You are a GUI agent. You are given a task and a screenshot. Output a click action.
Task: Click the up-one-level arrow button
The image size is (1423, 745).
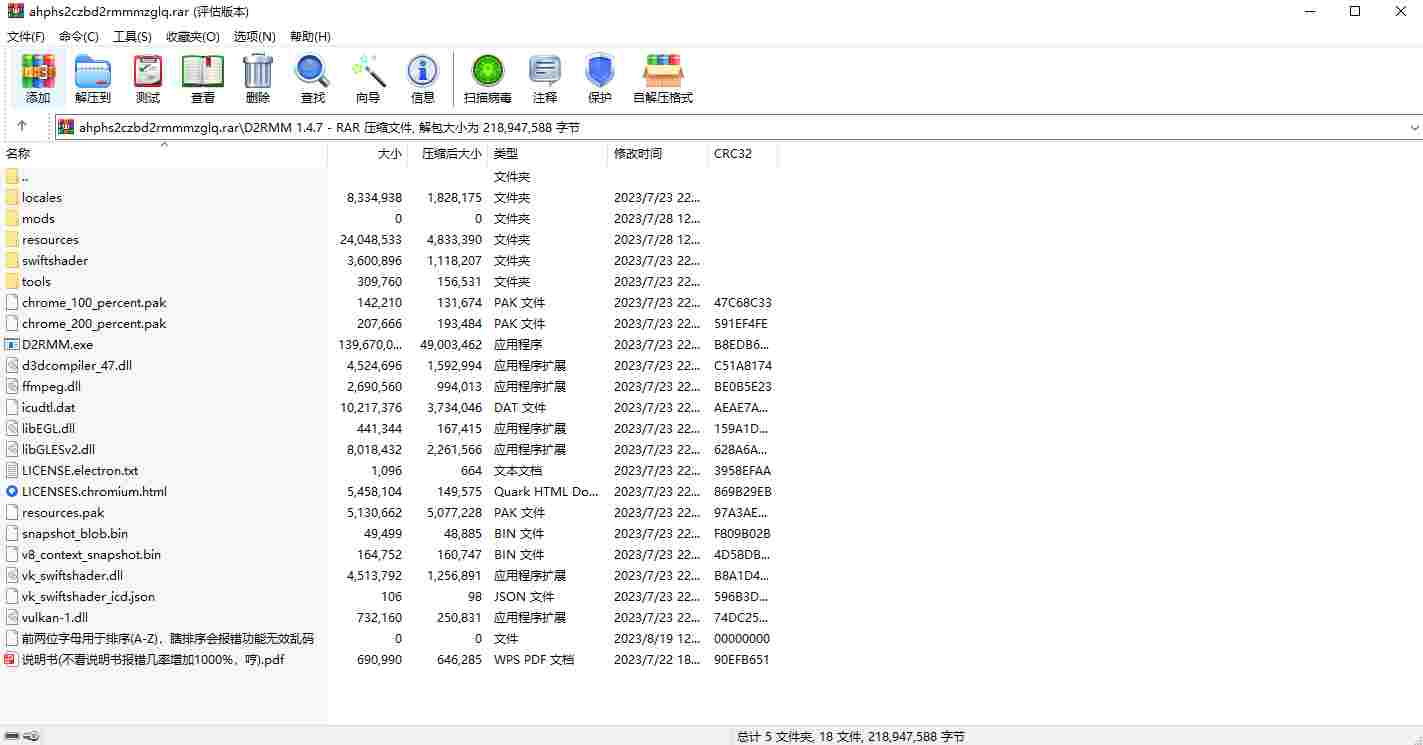point(22,127)
